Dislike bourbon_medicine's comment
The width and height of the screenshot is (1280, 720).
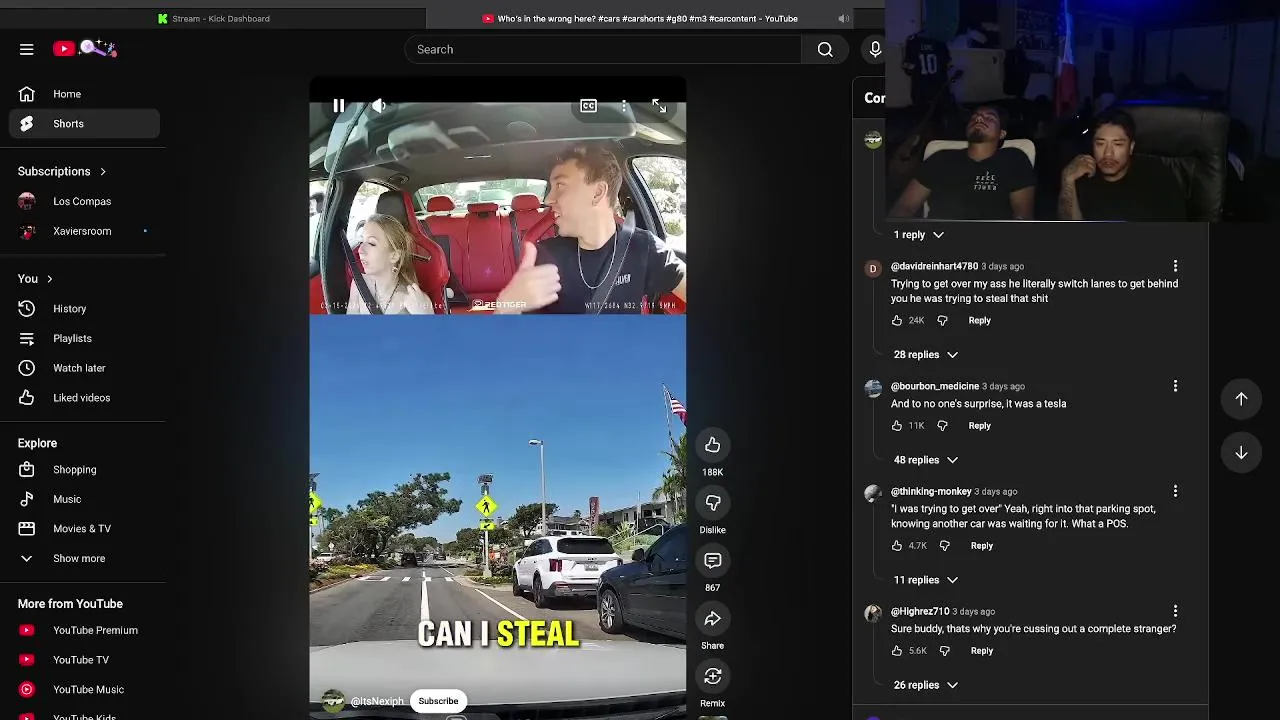pyautogui.click(x=942, y=426)
